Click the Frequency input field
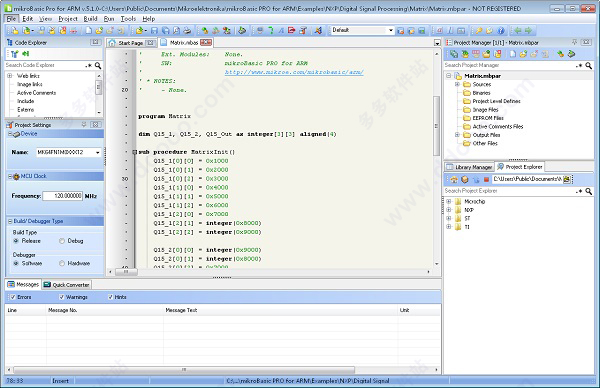Image resolution: width=600 pixels, height=388 pixels. [x=62, y=196]
